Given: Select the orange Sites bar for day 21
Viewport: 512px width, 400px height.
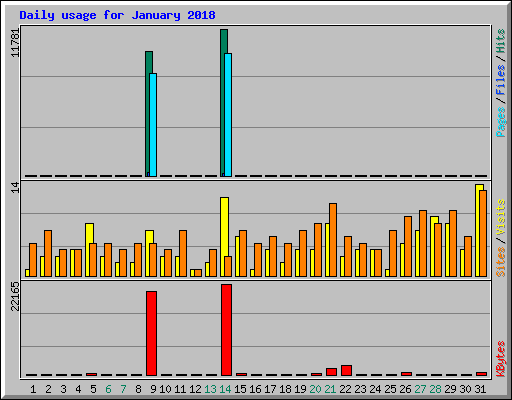Looking at the screenshot, I should (333, 240).
